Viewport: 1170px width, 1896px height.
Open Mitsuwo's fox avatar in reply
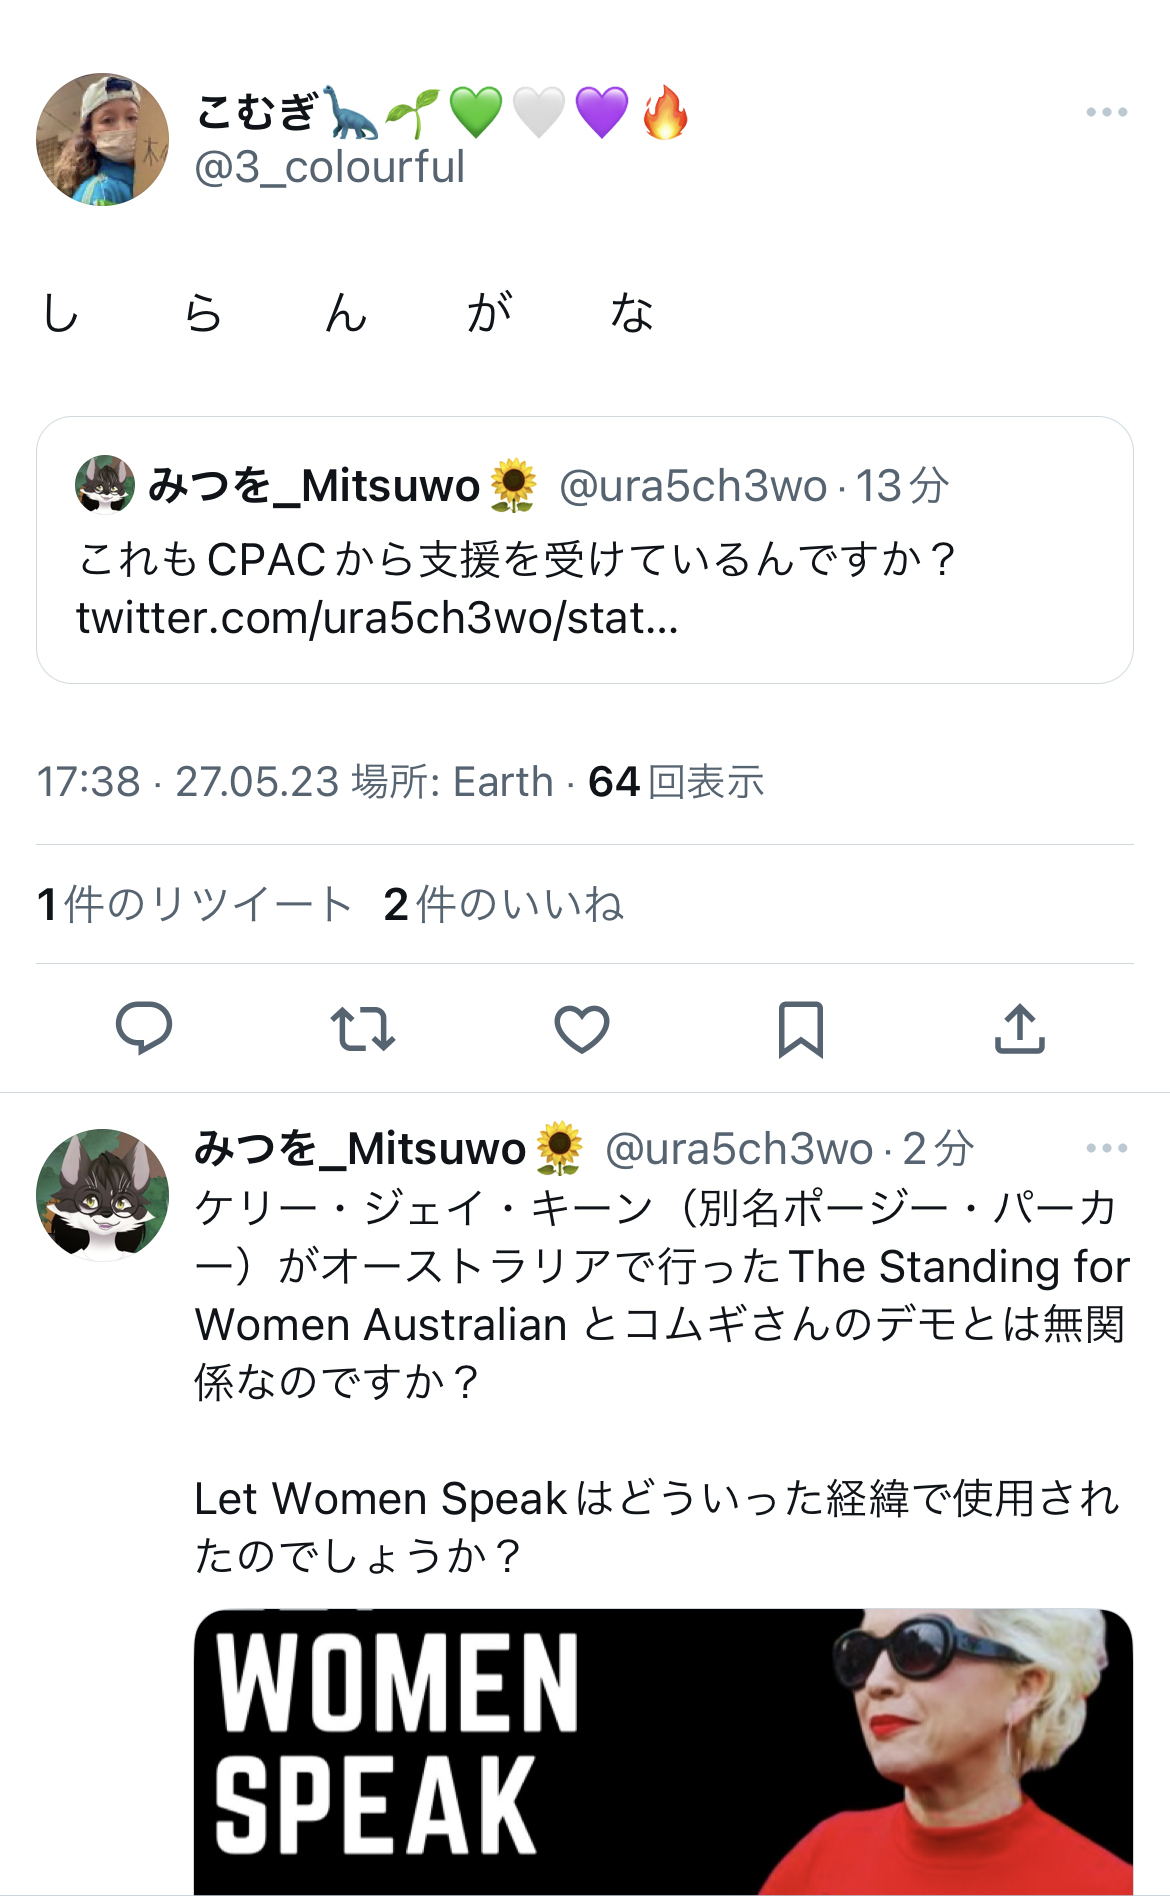click(102, 1194)
